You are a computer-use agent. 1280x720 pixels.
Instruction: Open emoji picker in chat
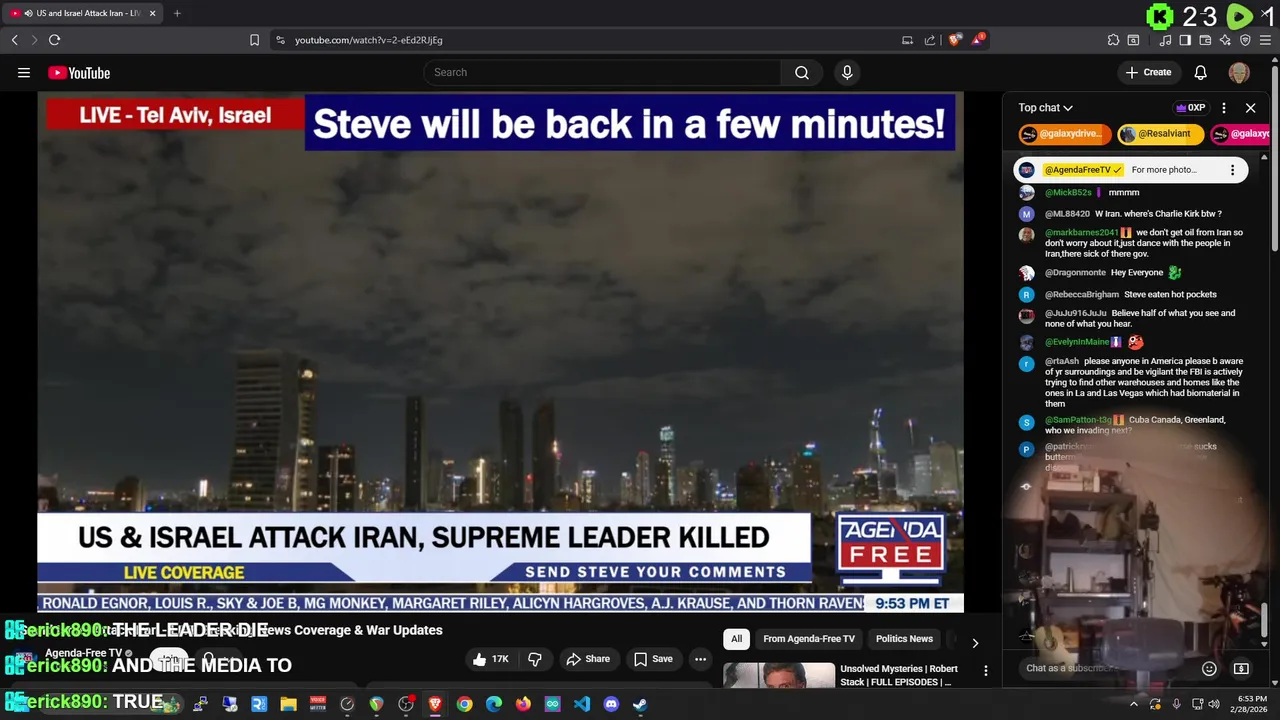[1209, 668]
